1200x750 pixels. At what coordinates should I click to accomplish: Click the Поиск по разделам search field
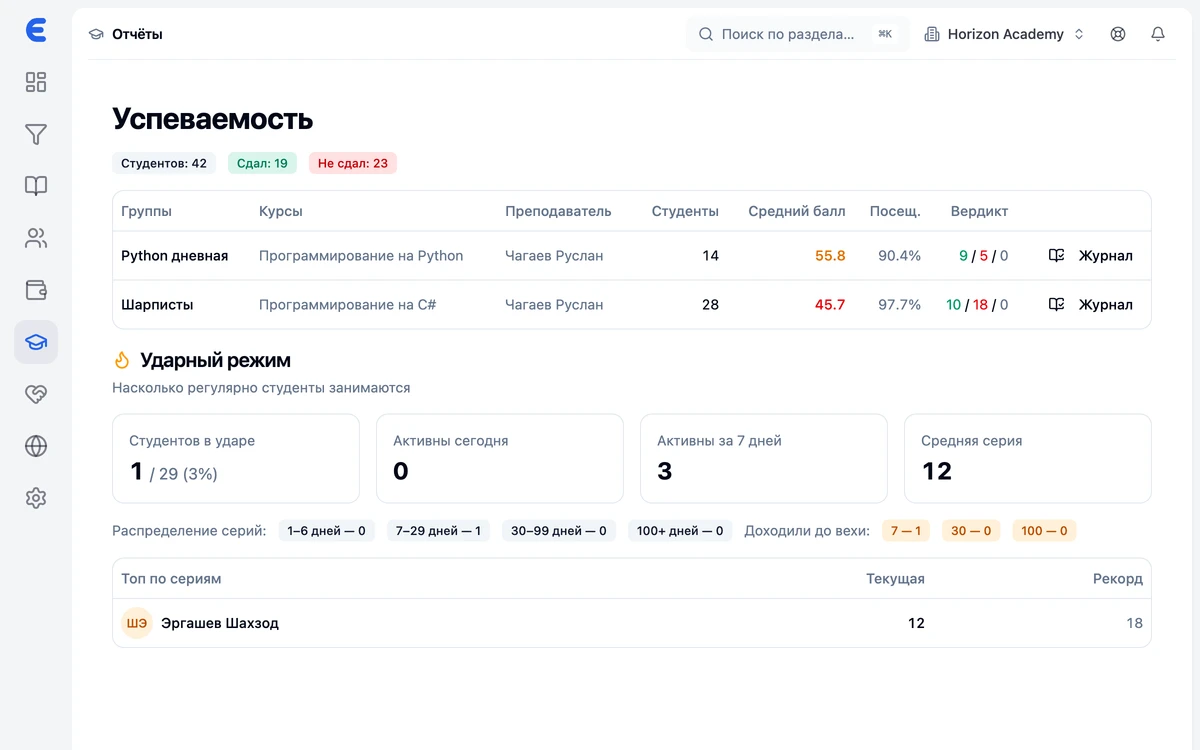tap(798, 34)
